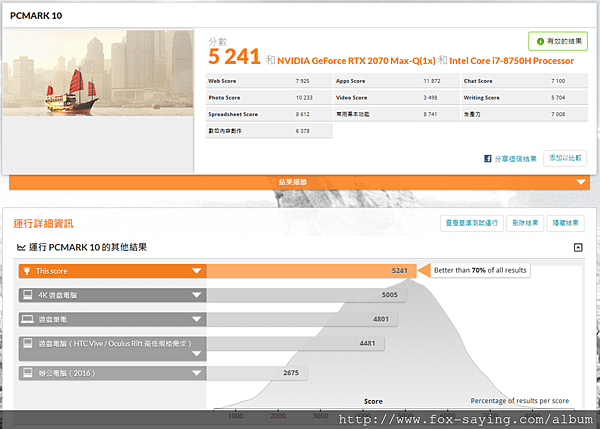Click the 8 741 score cell
Viewport: 600px width, 429px height.
click(430, 114)
